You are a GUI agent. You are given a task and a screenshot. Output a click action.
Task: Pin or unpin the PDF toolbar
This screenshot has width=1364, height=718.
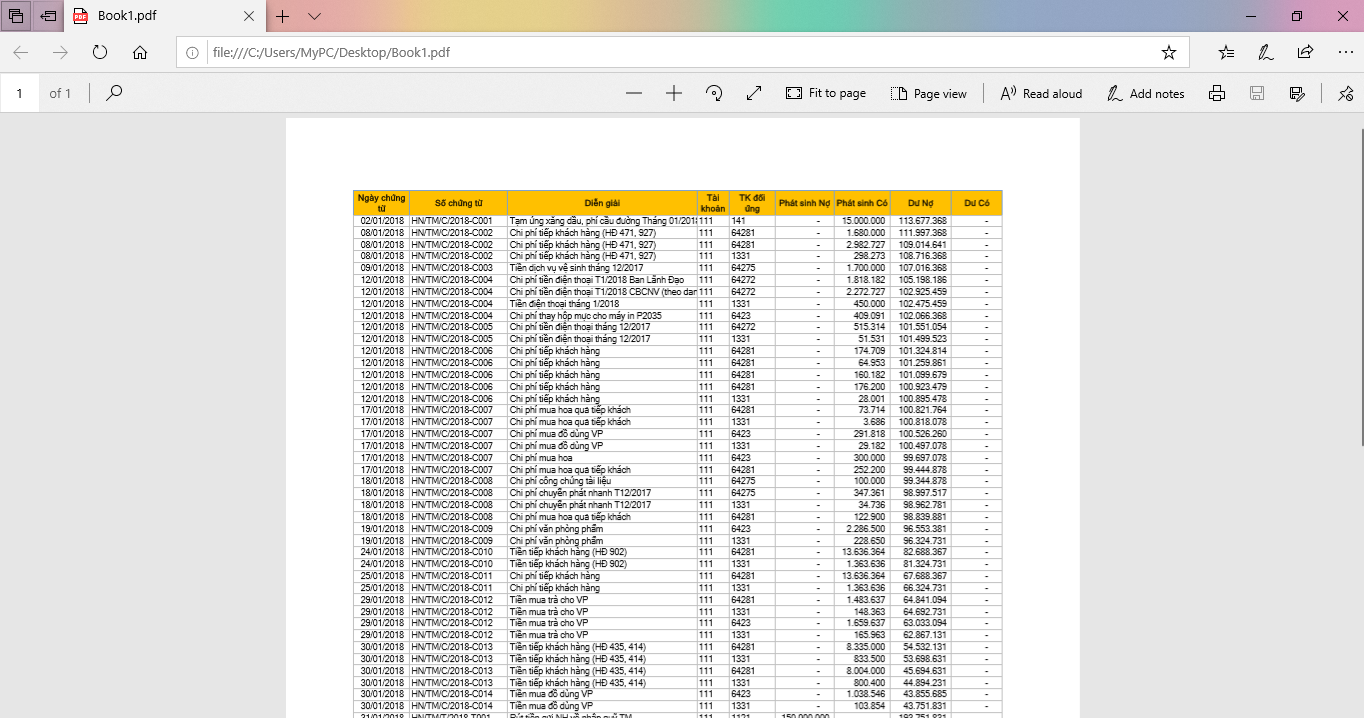click(x=1345, y=93)
